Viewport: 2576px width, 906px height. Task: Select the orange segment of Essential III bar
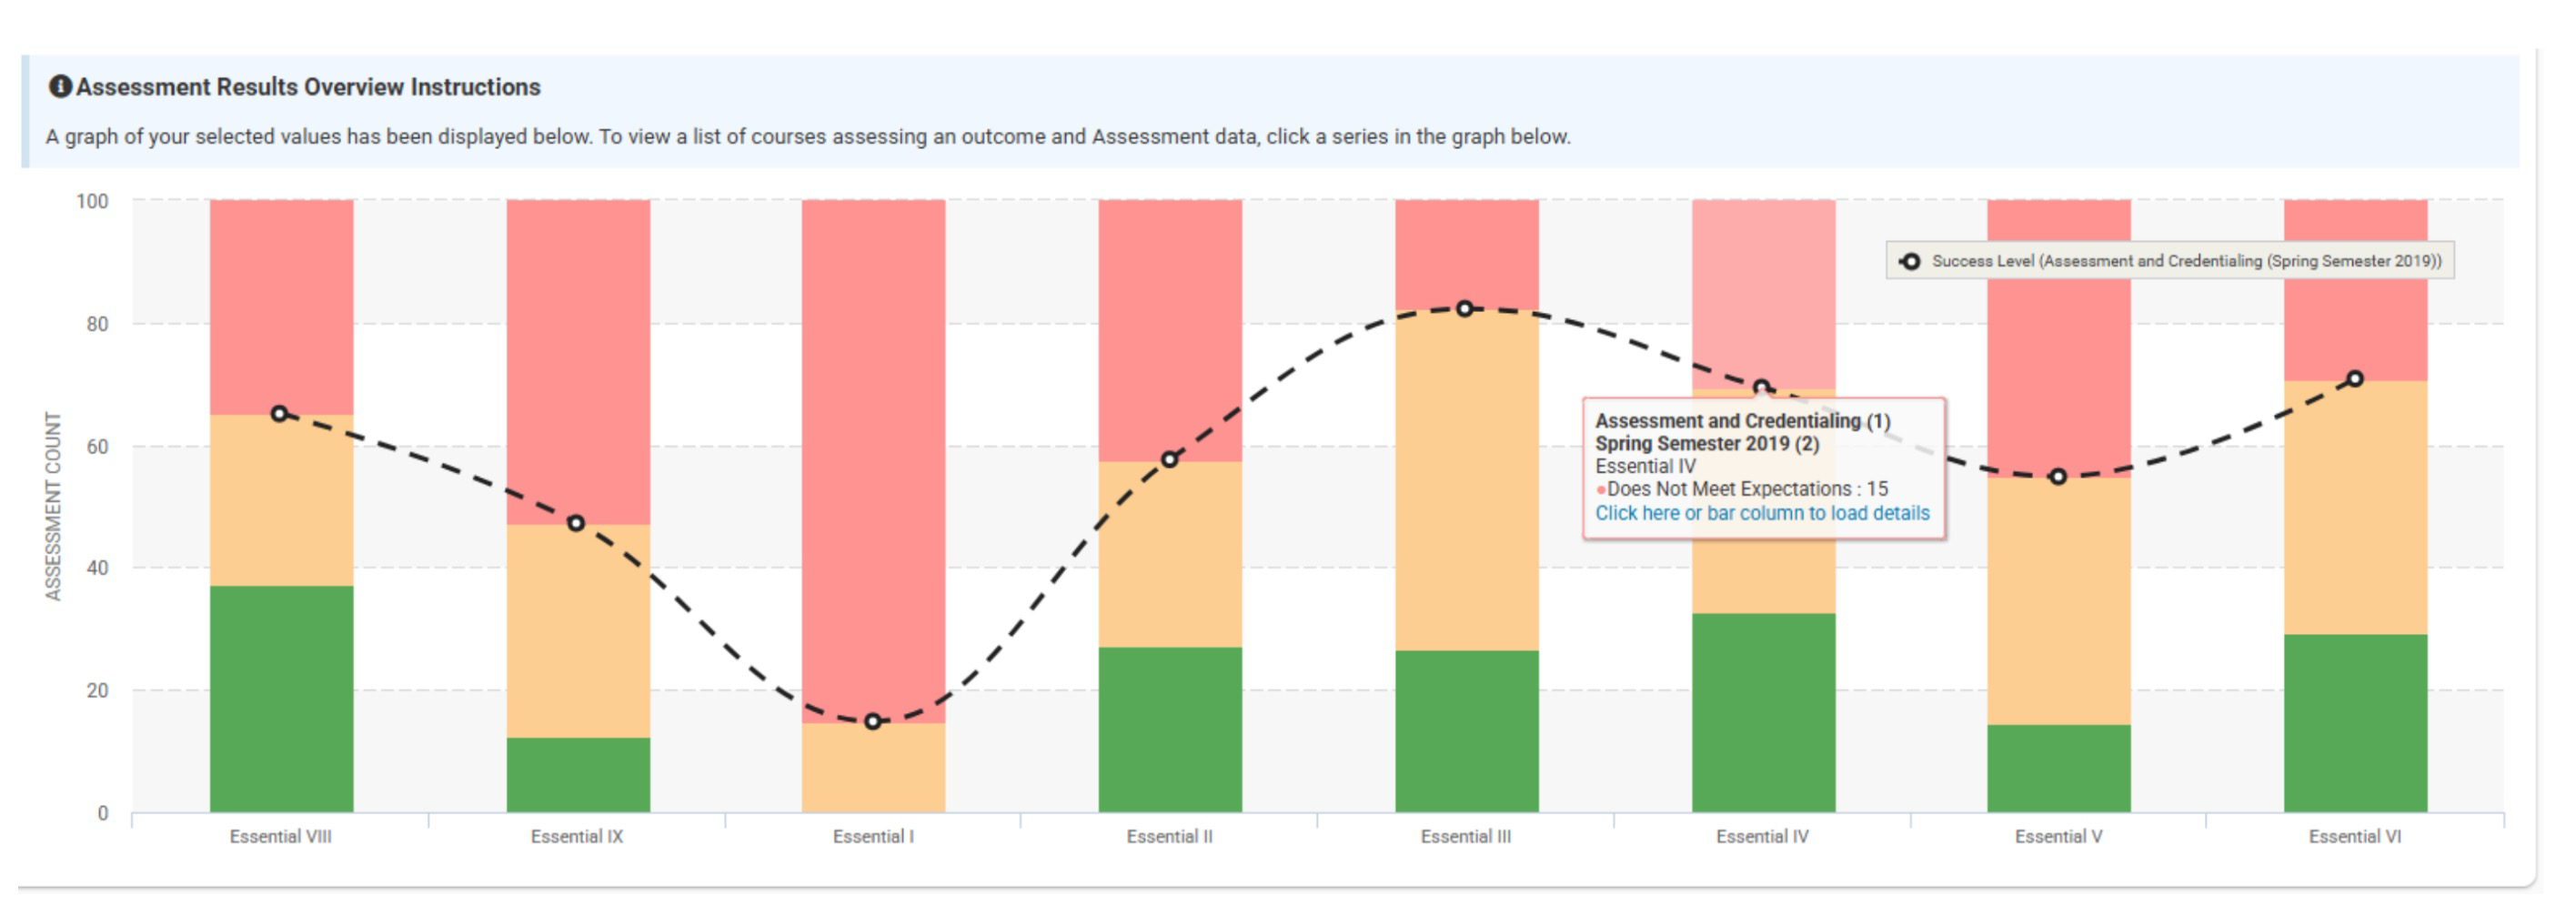[x=1467, y=480]
